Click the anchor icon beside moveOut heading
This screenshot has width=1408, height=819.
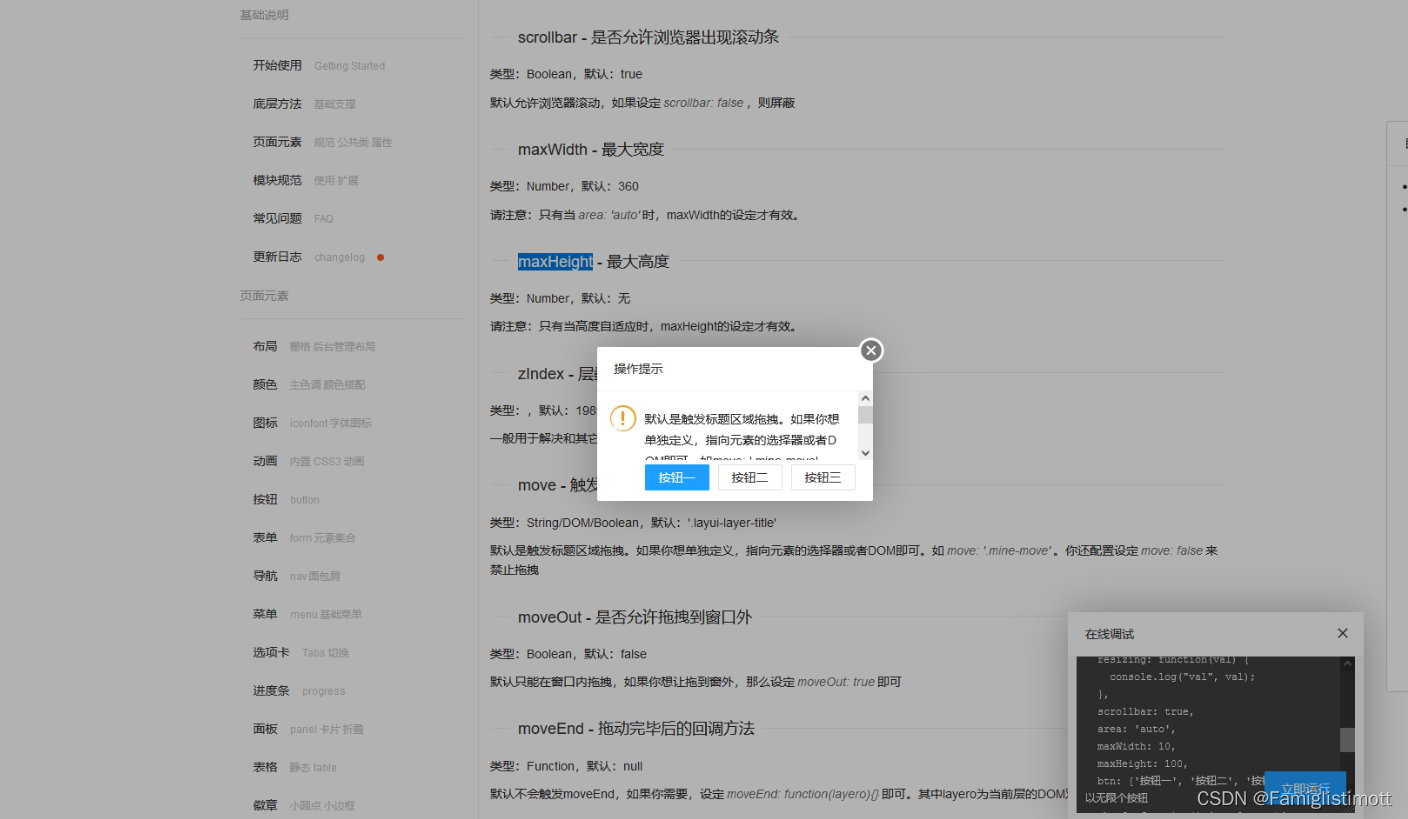[500, 617]
